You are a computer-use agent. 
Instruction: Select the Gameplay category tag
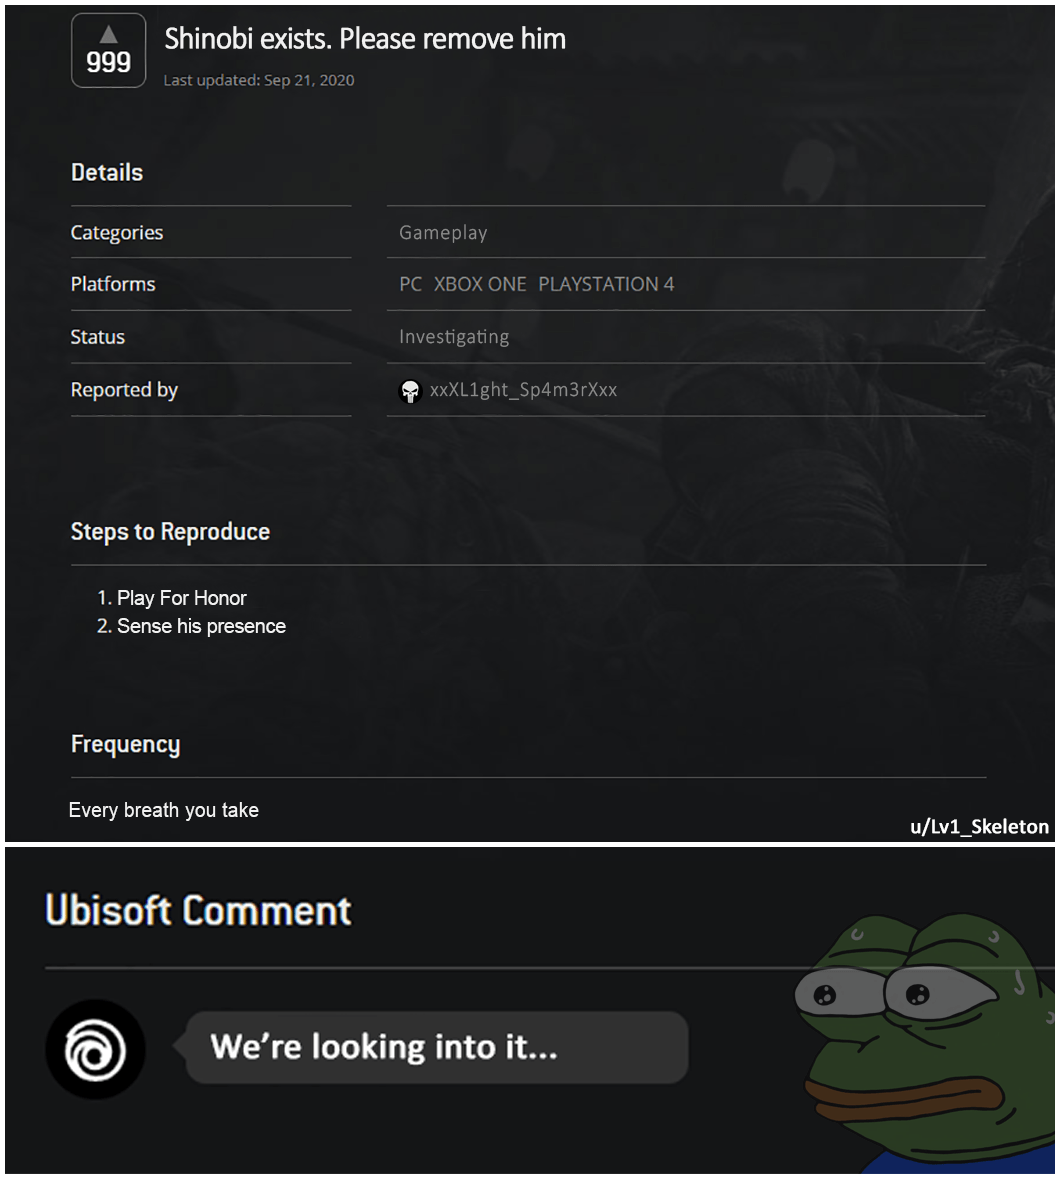443,233
